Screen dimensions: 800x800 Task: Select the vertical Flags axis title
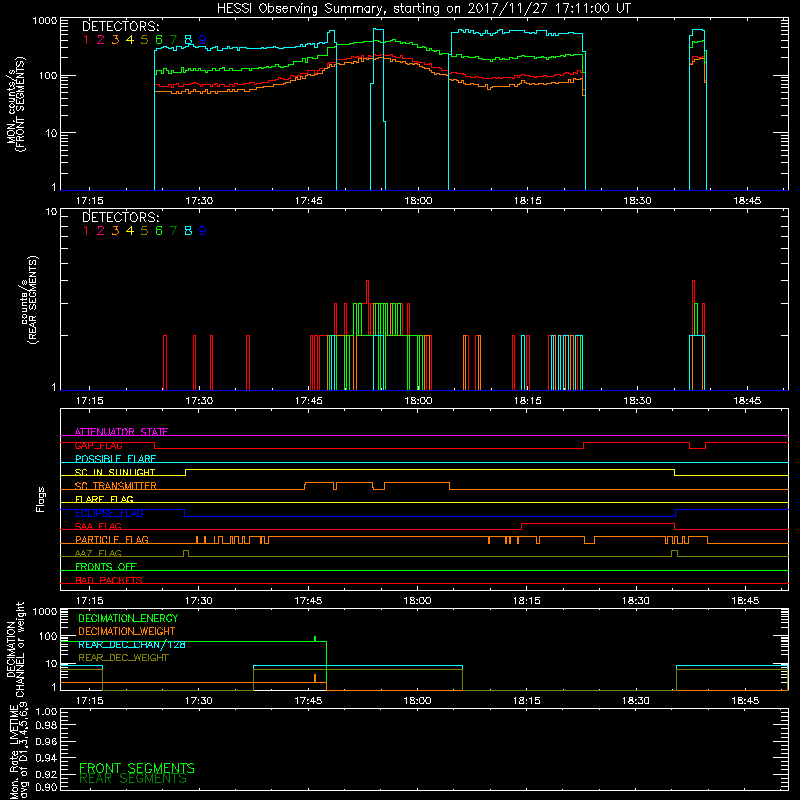(x=40, y=499)
